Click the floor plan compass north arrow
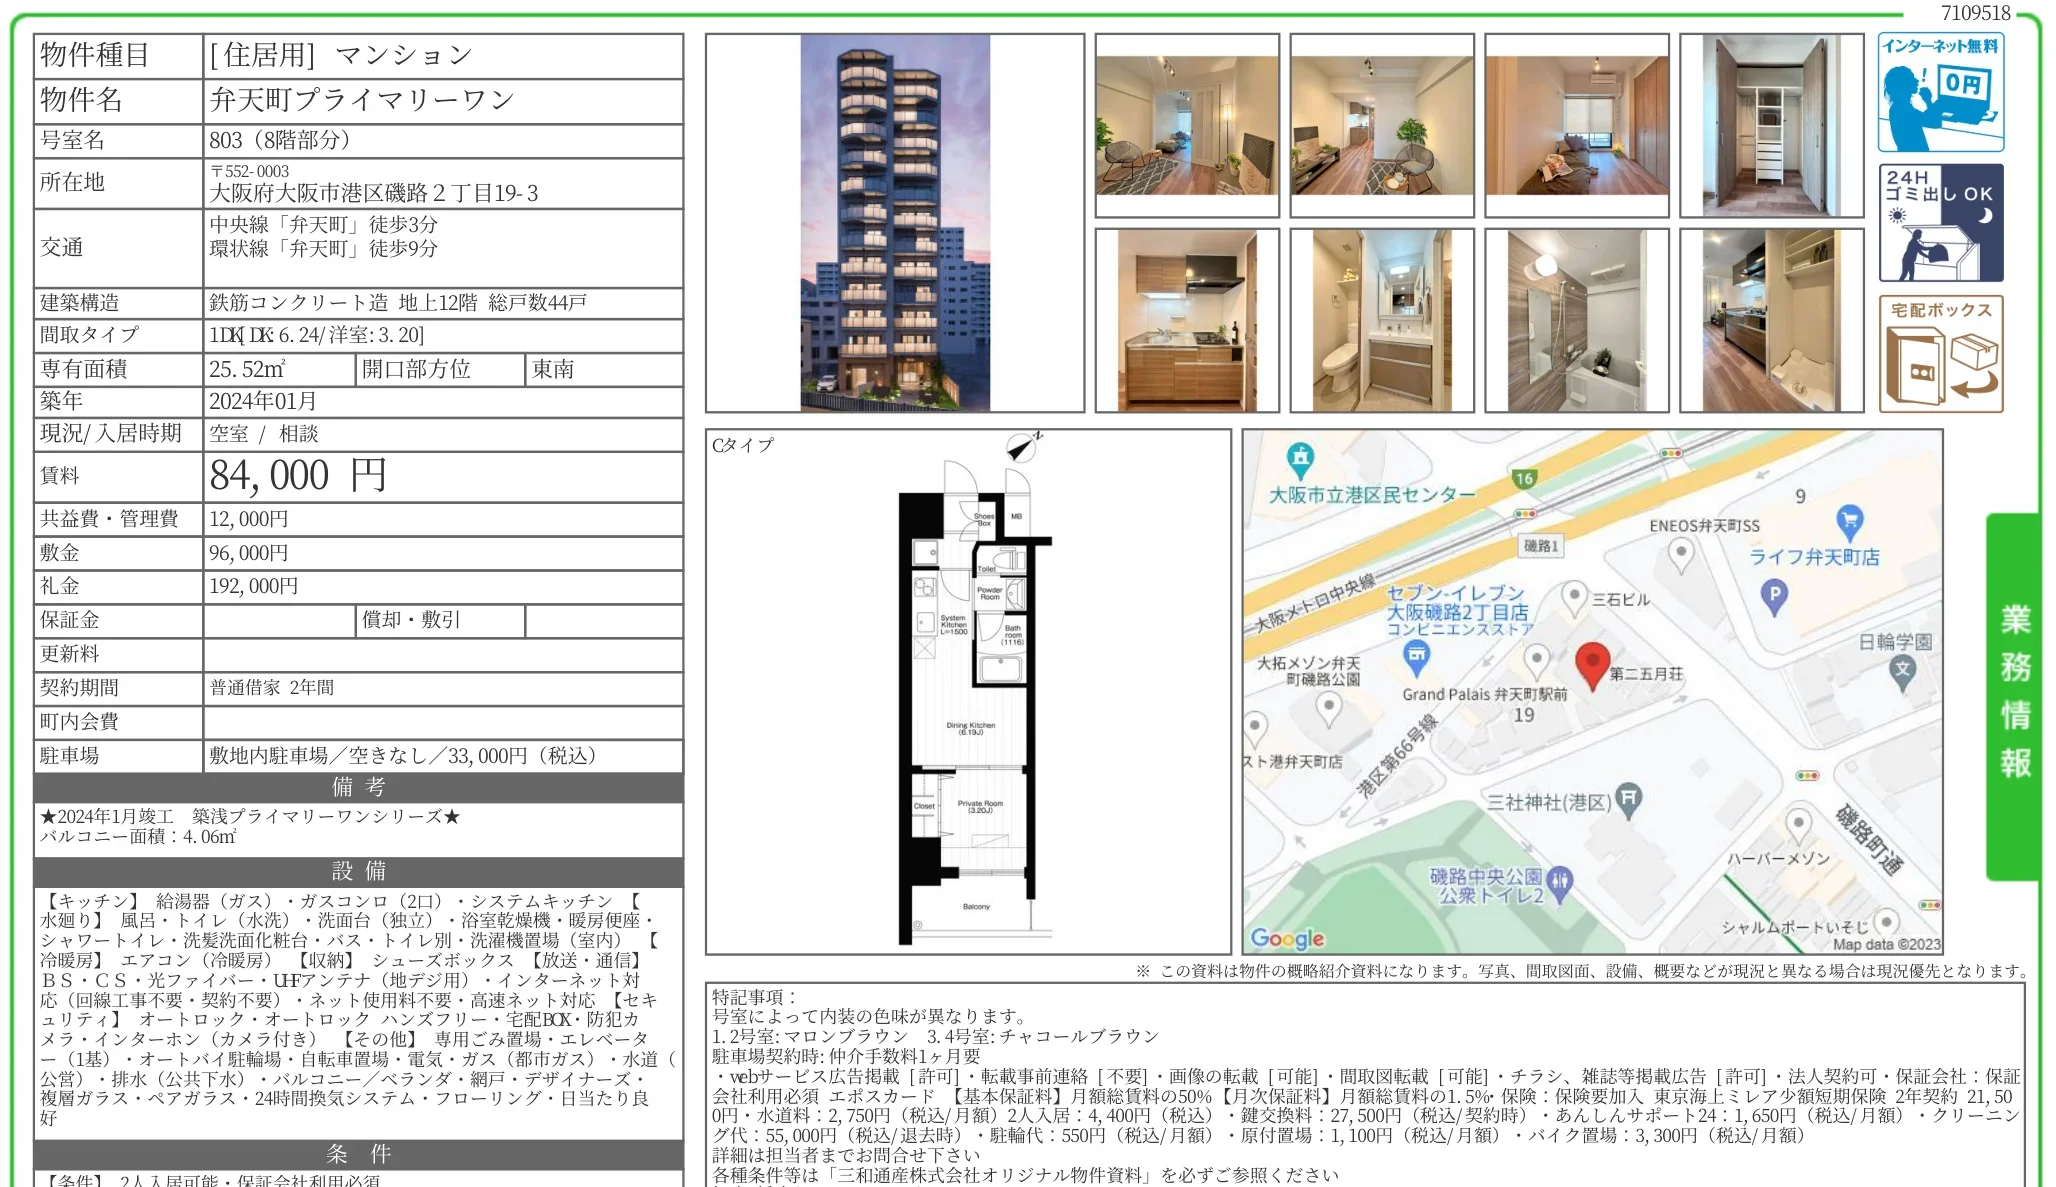The image size is (2056, 1187). [x=1022, y=448]
